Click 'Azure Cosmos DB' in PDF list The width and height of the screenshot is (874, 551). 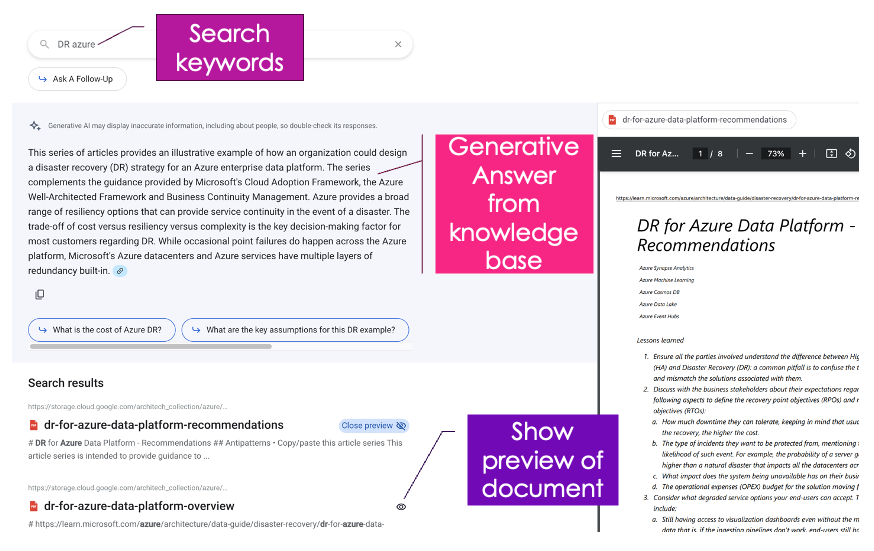click(x=659, y=292)
